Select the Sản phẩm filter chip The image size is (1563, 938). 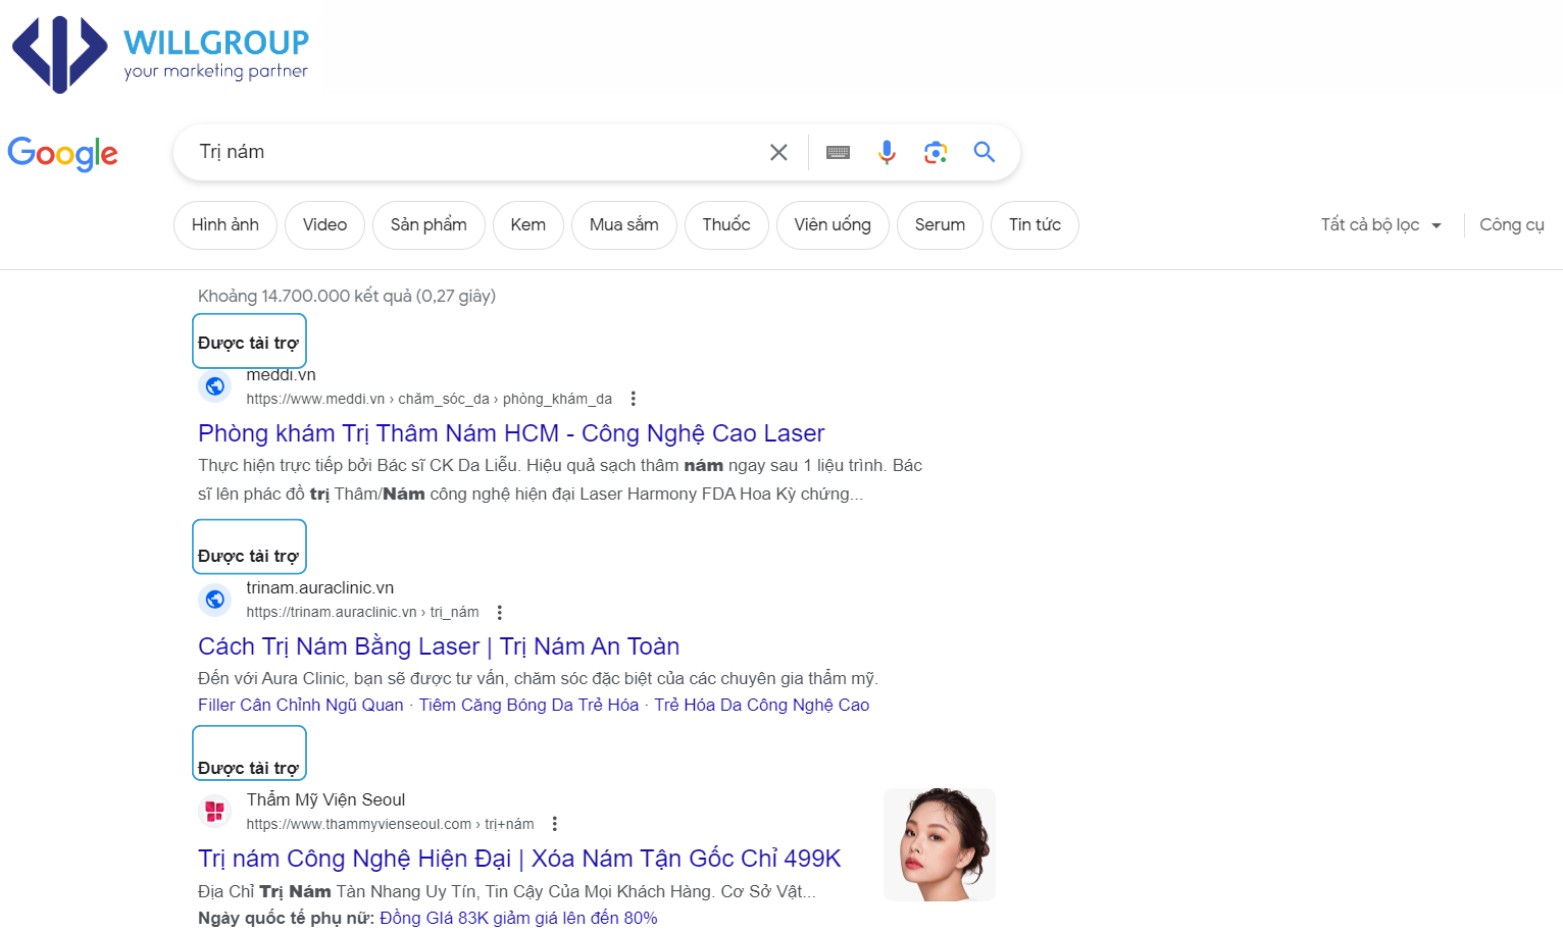[428, 225]
